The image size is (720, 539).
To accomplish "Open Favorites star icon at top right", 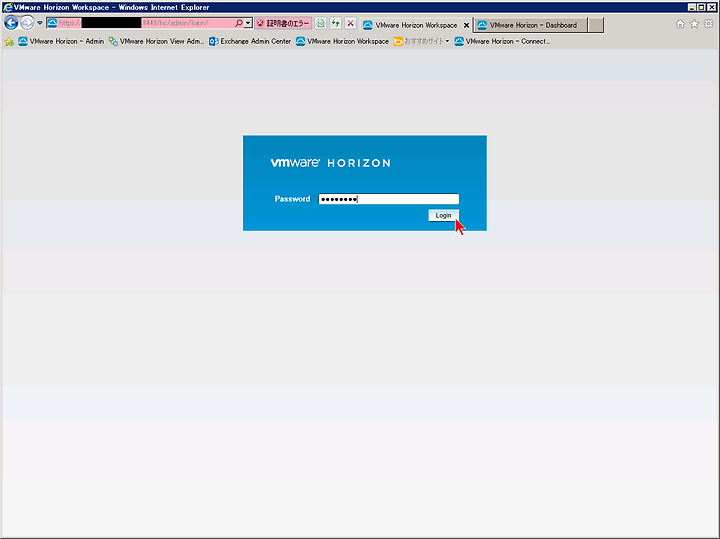I will pyautogui.click(x=694, y=24).
